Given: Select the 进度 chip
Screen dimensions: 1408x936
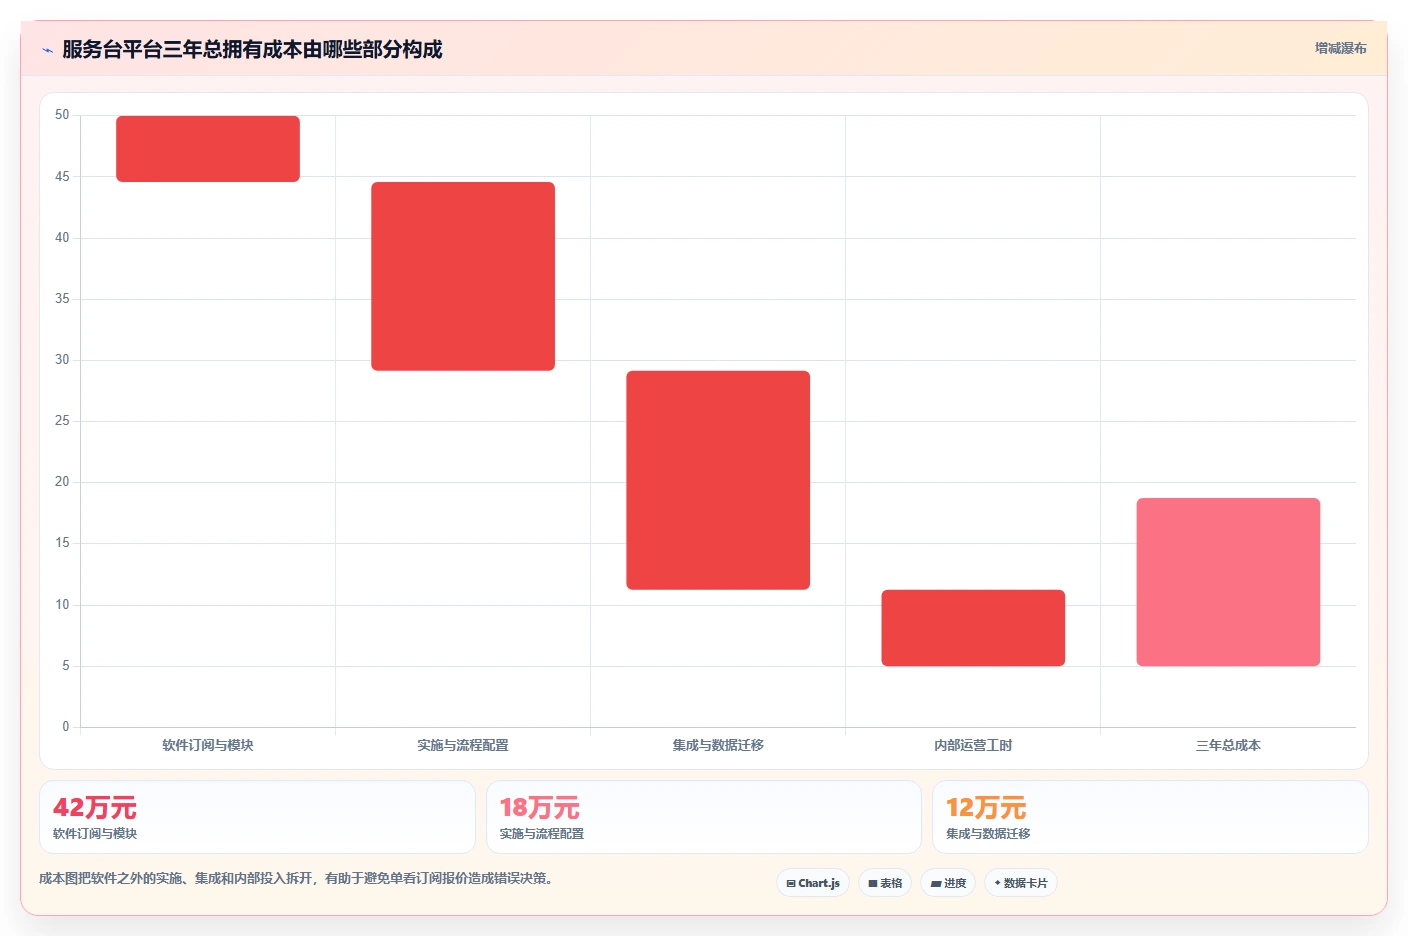Looking at the screenshot, I should point(948,883).
